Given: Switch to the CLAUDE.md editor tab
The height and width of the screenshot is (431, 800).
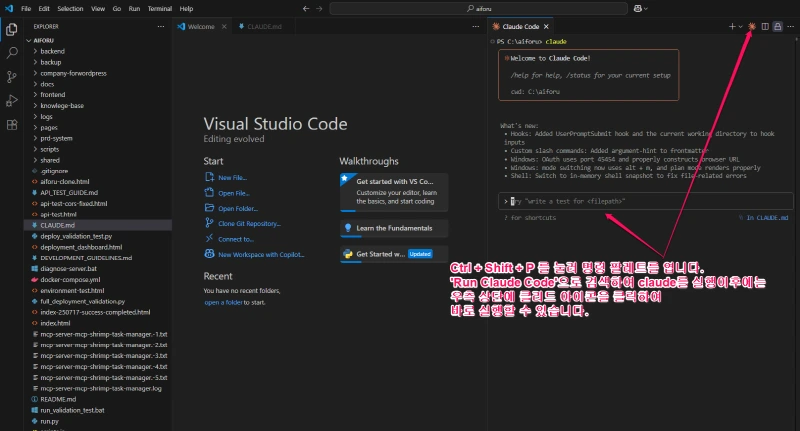Looking at the screenshot, I should click(264, 27).
